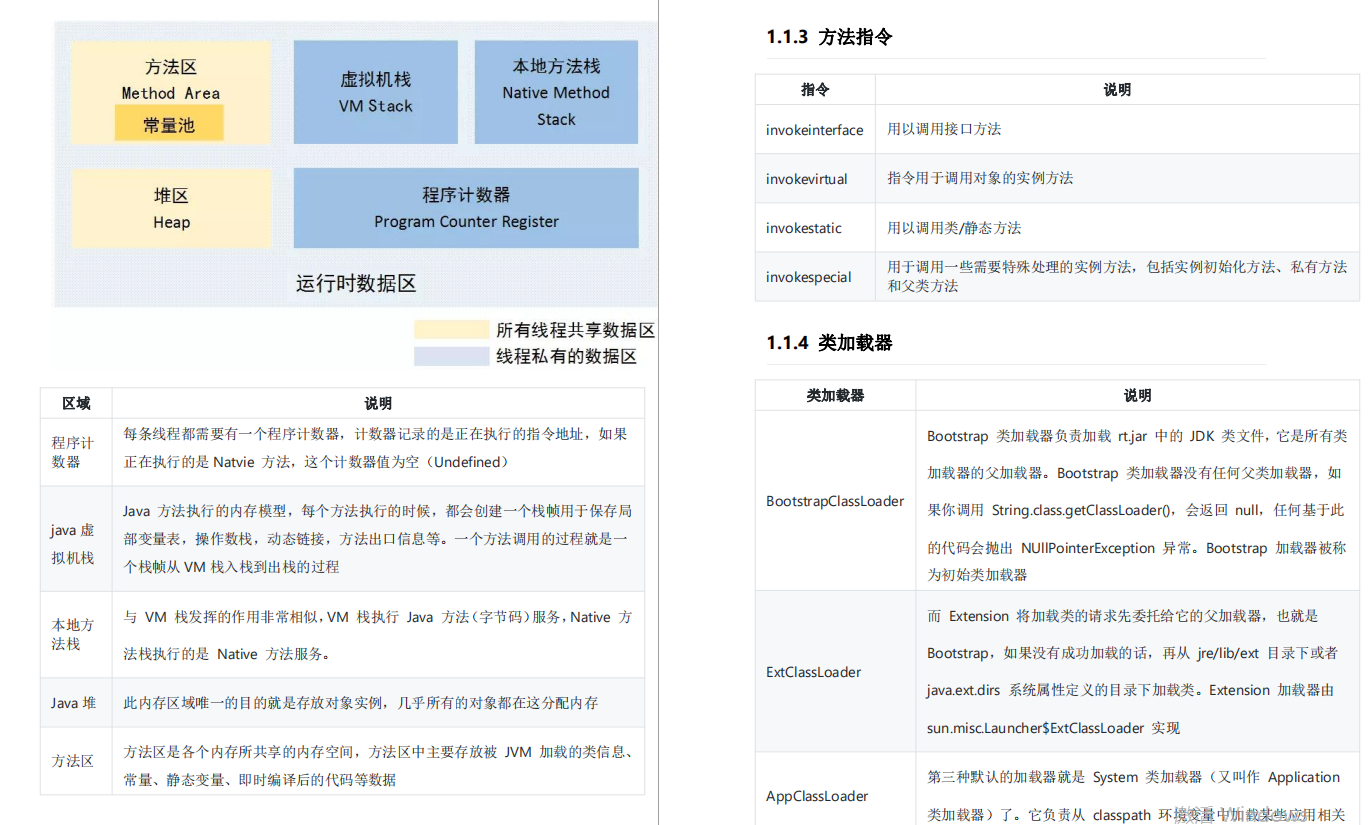The height and width of the screenshot is (825, 1369).
Task: Click the 1.1.4 类加载器 heading
Action: (x=829, y=343)
